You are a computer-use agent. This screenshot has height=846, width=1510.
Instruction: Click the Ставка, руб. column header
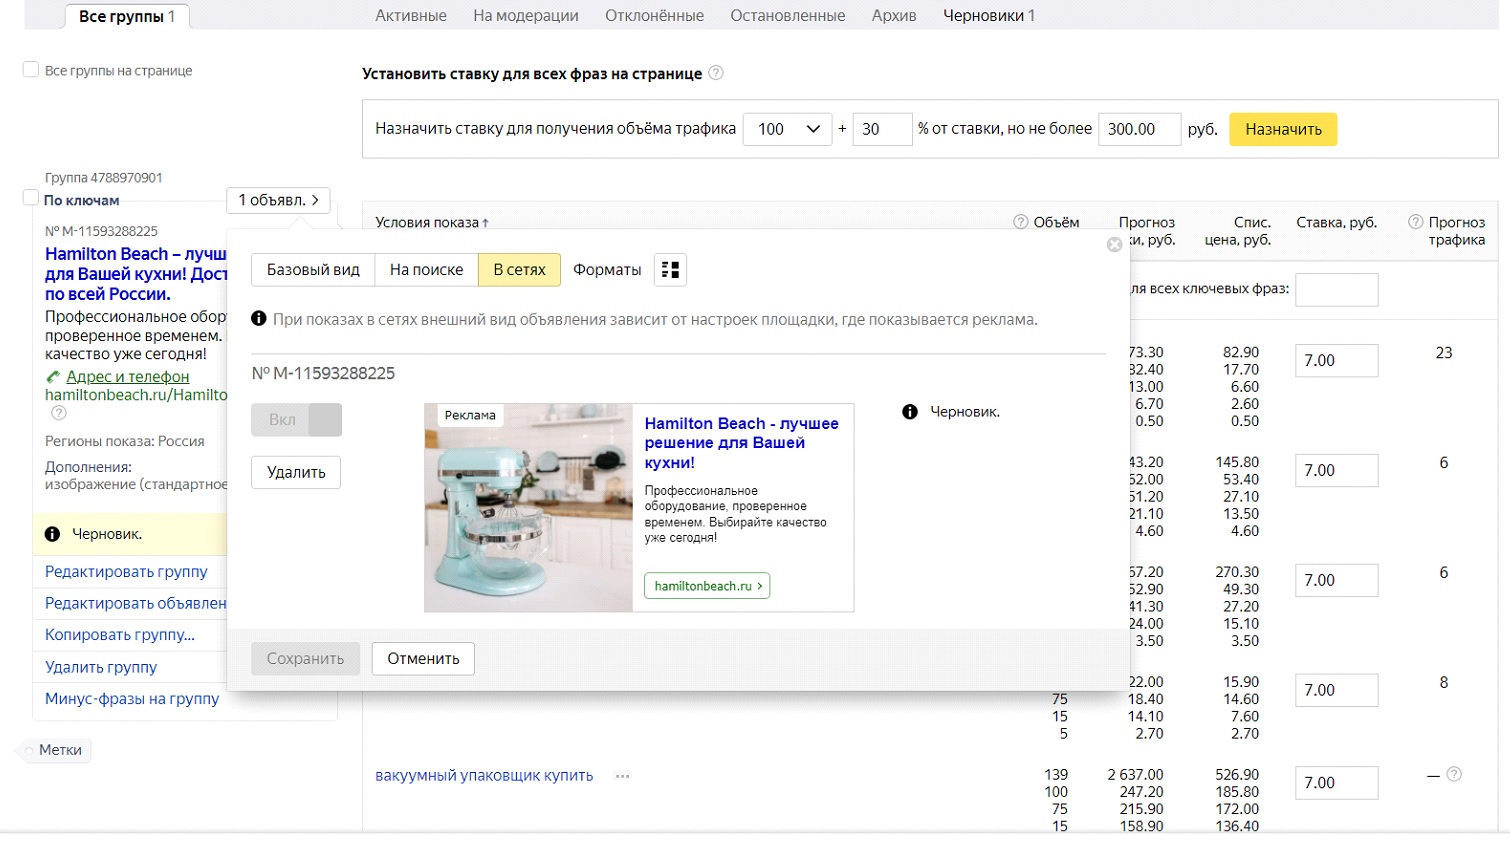[x=1337, y=222]
